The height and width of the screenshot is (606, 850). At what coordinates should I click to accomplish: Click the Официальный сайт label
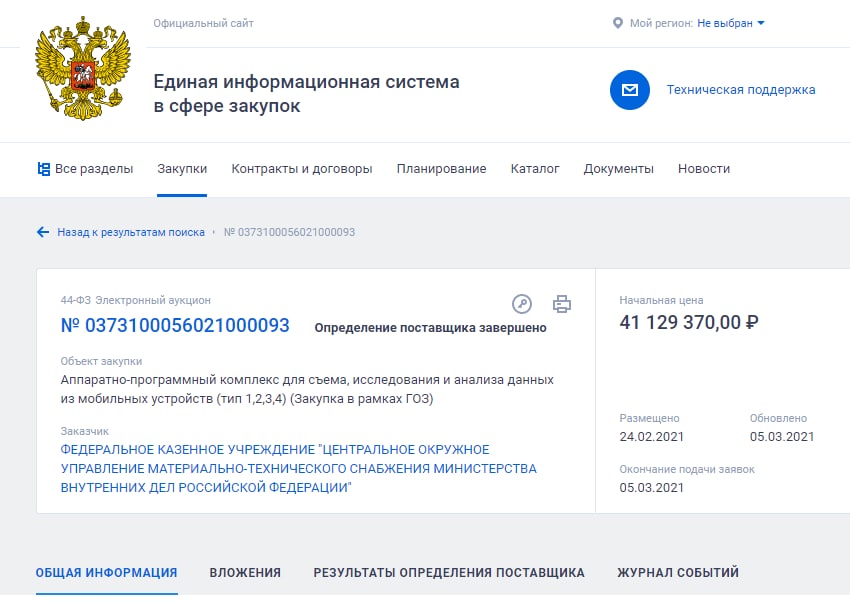[203, 23]
